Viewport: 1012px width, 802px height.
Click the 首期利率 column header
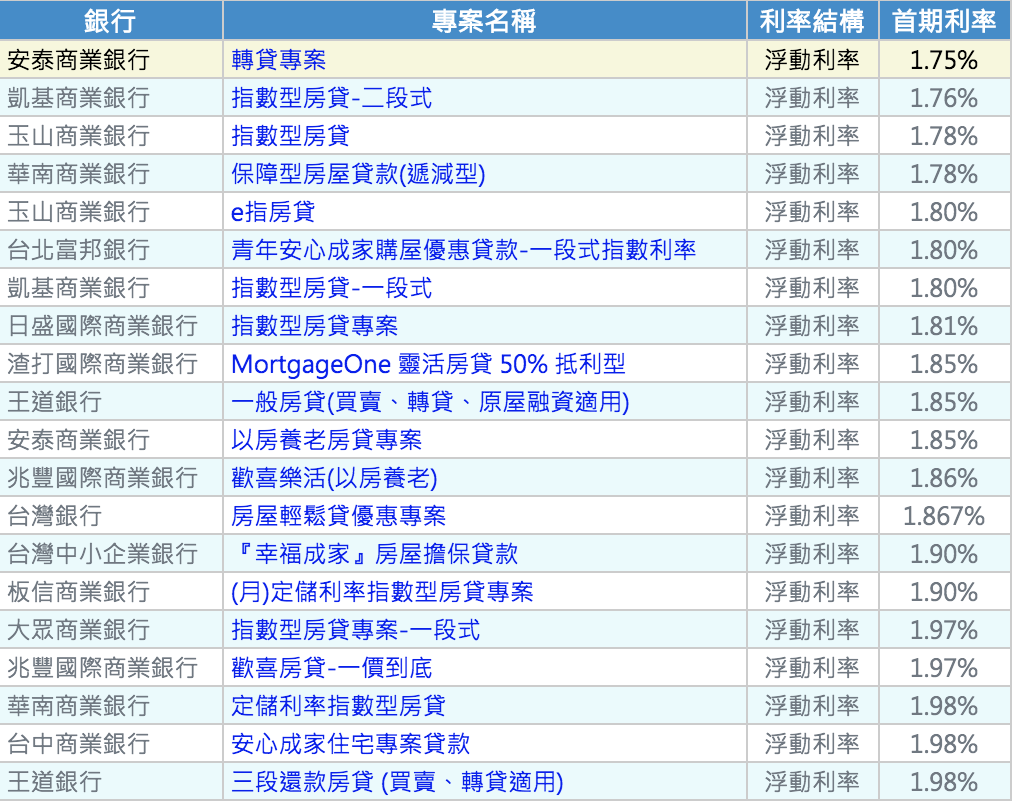click(944, 21)
